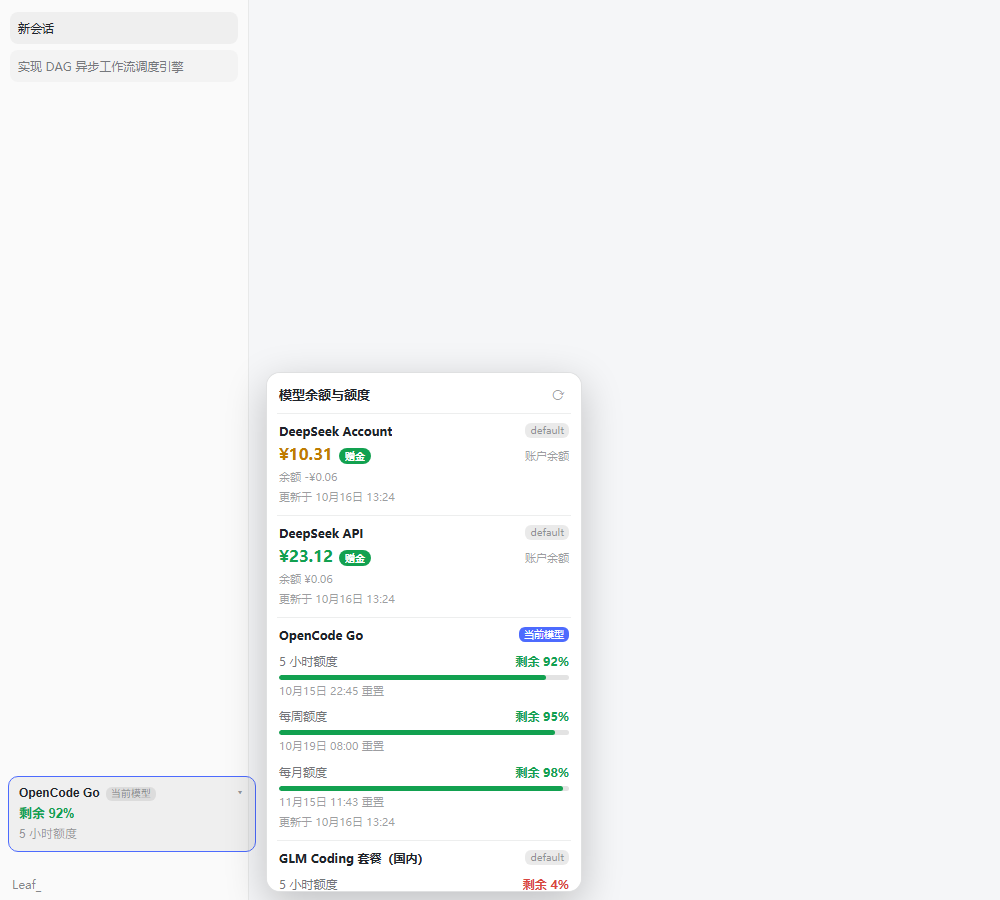Click the 账户余额 label of DeepSeek API
1000x900 pixels.
click(547, 558)
